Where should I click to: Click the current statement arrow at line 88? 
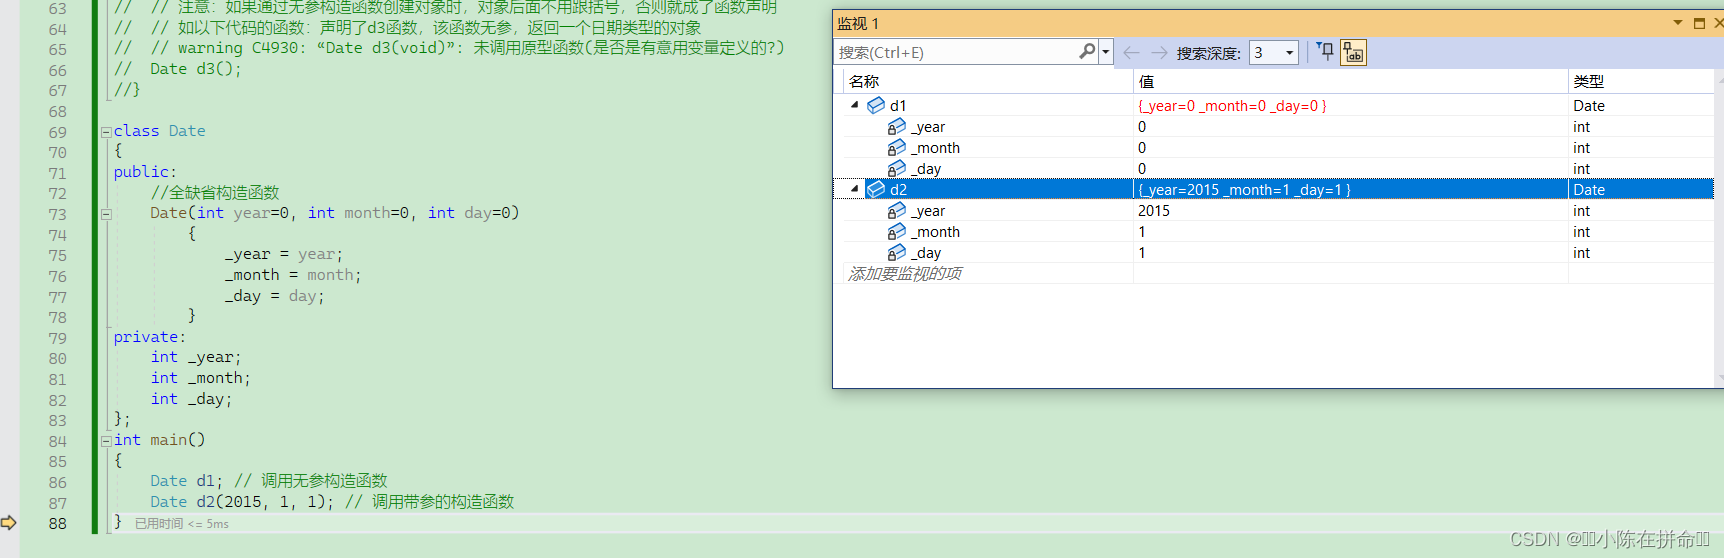coord(9,522)
